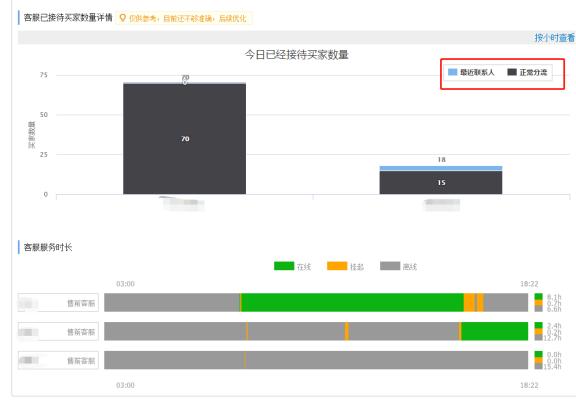
Task: Click the long green segment in the 8.1h row
Action: coord(353,303)
